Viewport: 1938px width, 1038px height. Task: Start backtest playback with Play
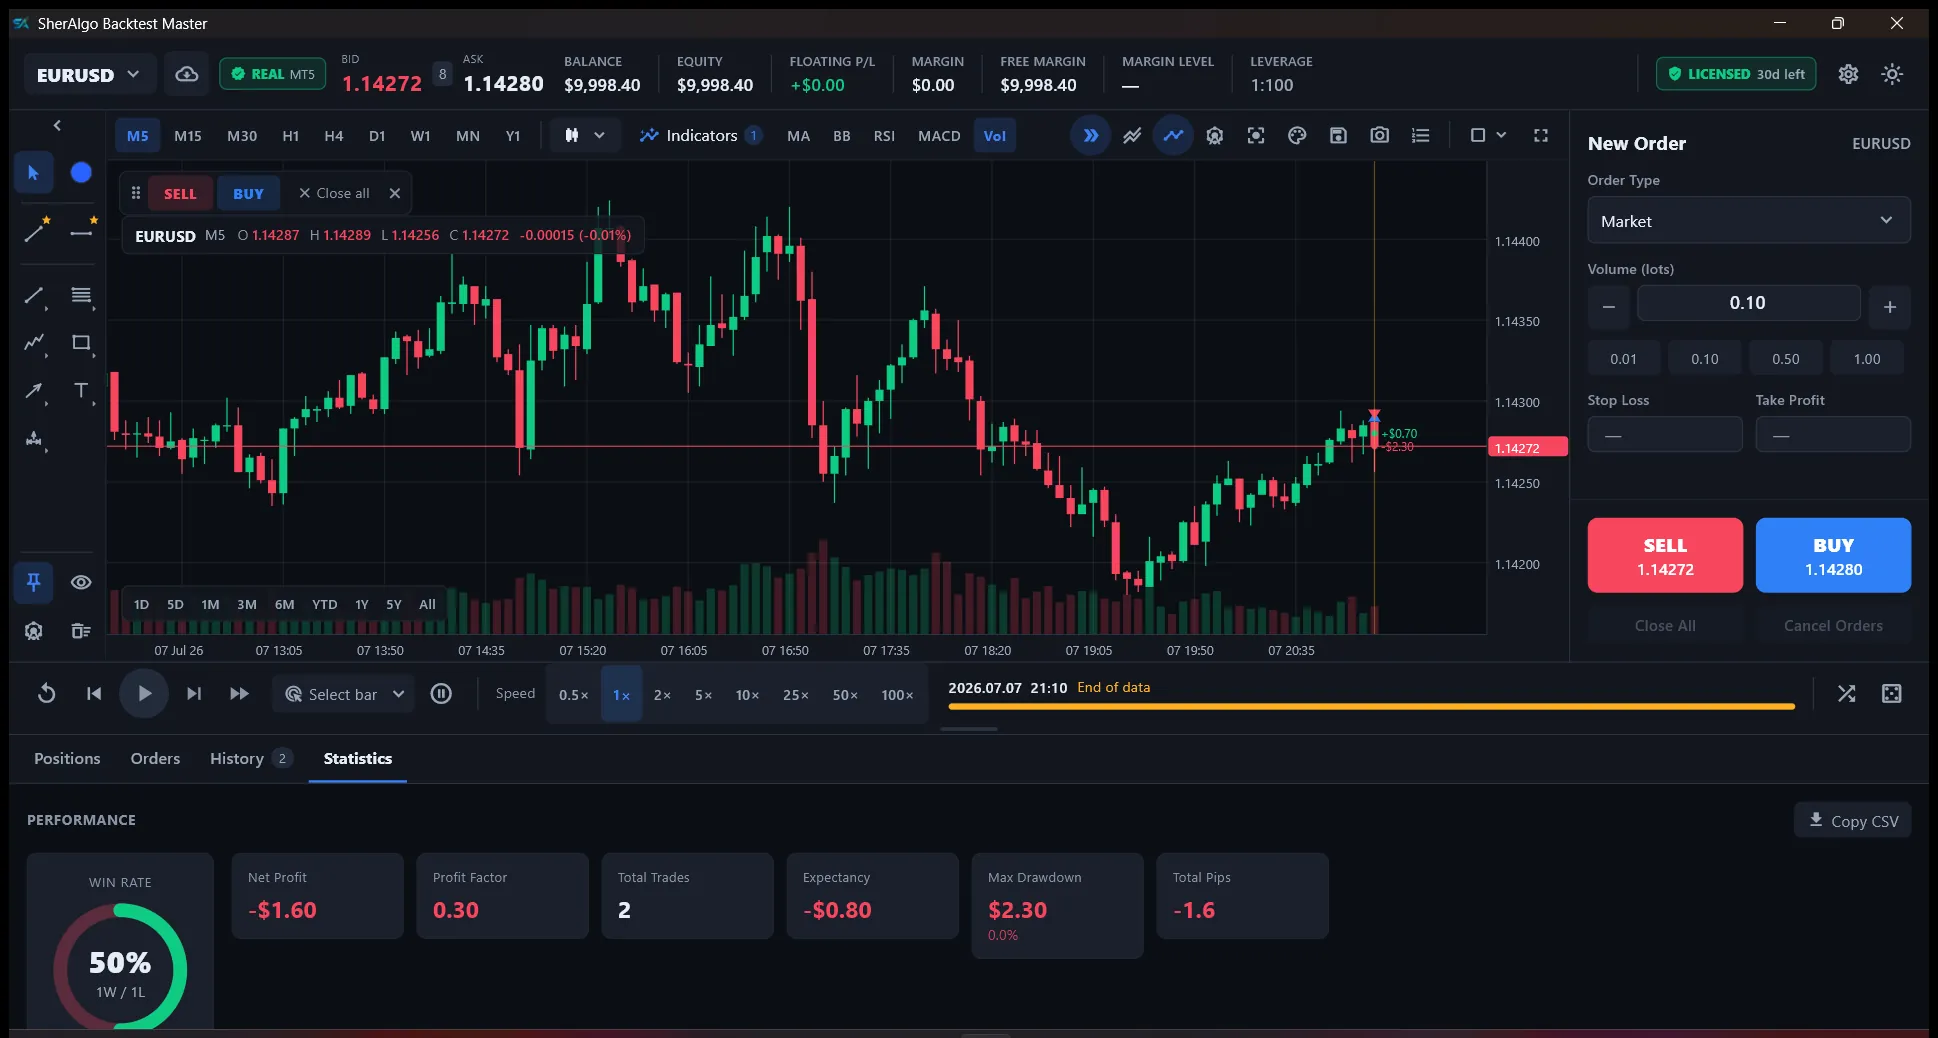(x=144, y=693)
